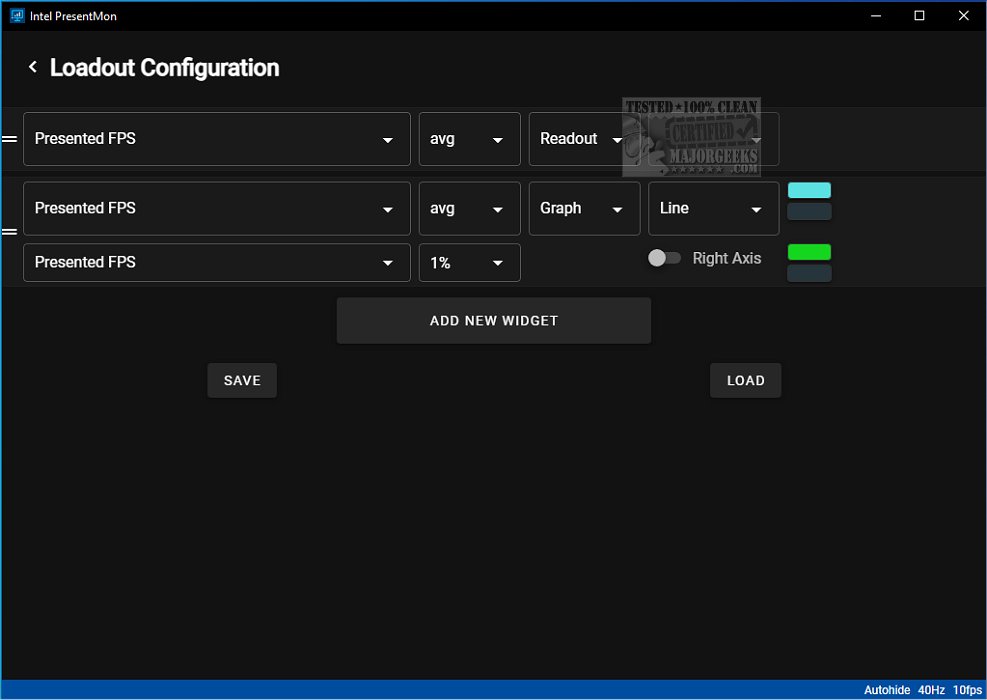Open the Presented FPS metric dropdown in Readout row
Viewport: 987px width, 700px height.
pos(217,139)
